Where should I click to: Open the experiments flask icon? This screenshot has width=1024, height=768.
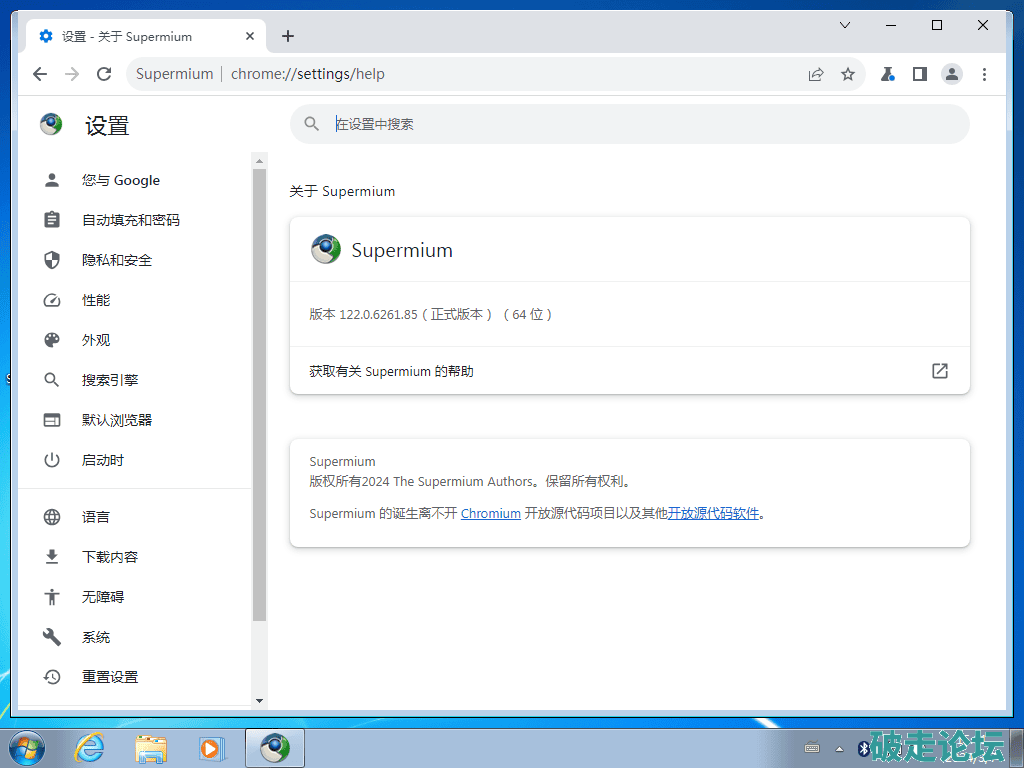click(x=887, y=74)
